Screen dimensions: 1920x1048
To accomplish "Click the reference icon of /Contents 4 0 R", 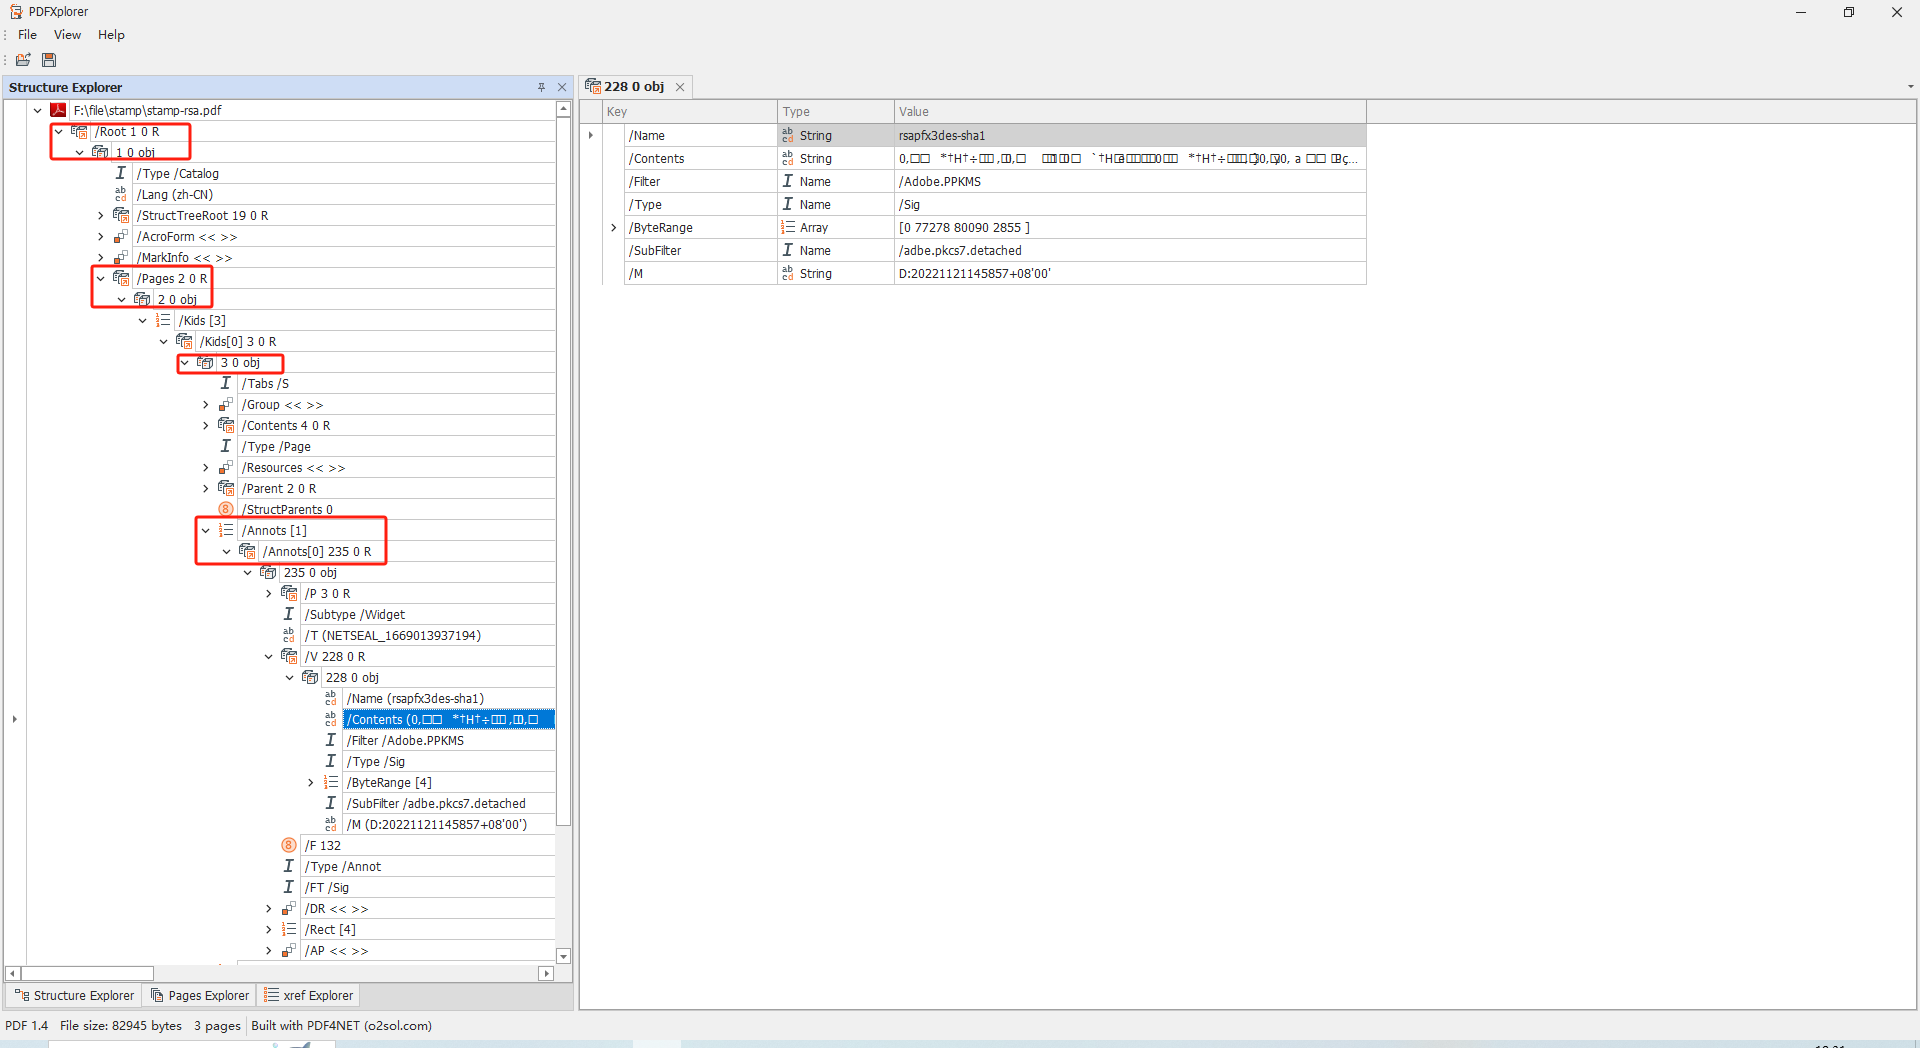I will pos(226,425).
